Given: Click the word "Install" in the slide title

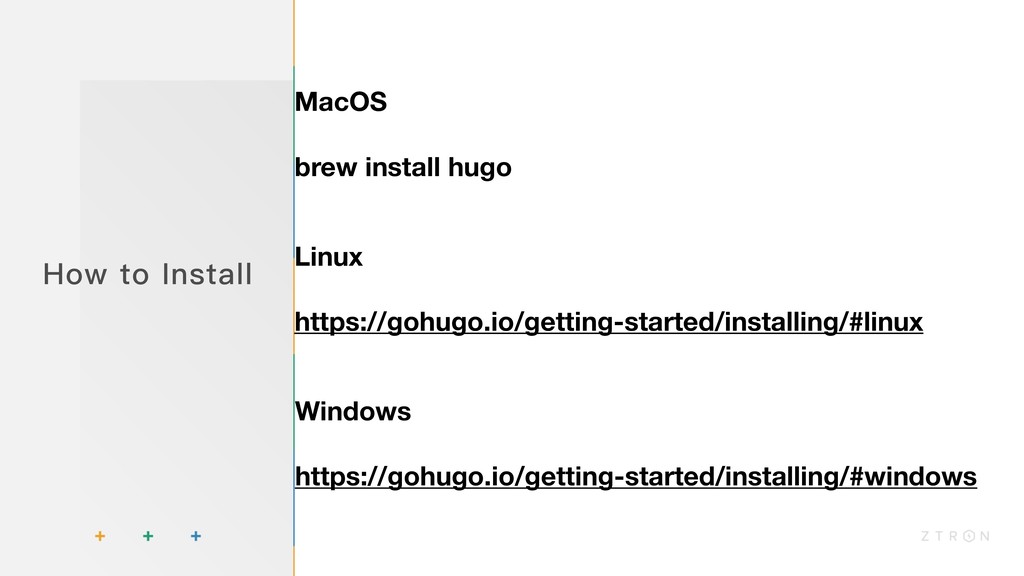Looking at the screenshot, I should coord(207,273).
